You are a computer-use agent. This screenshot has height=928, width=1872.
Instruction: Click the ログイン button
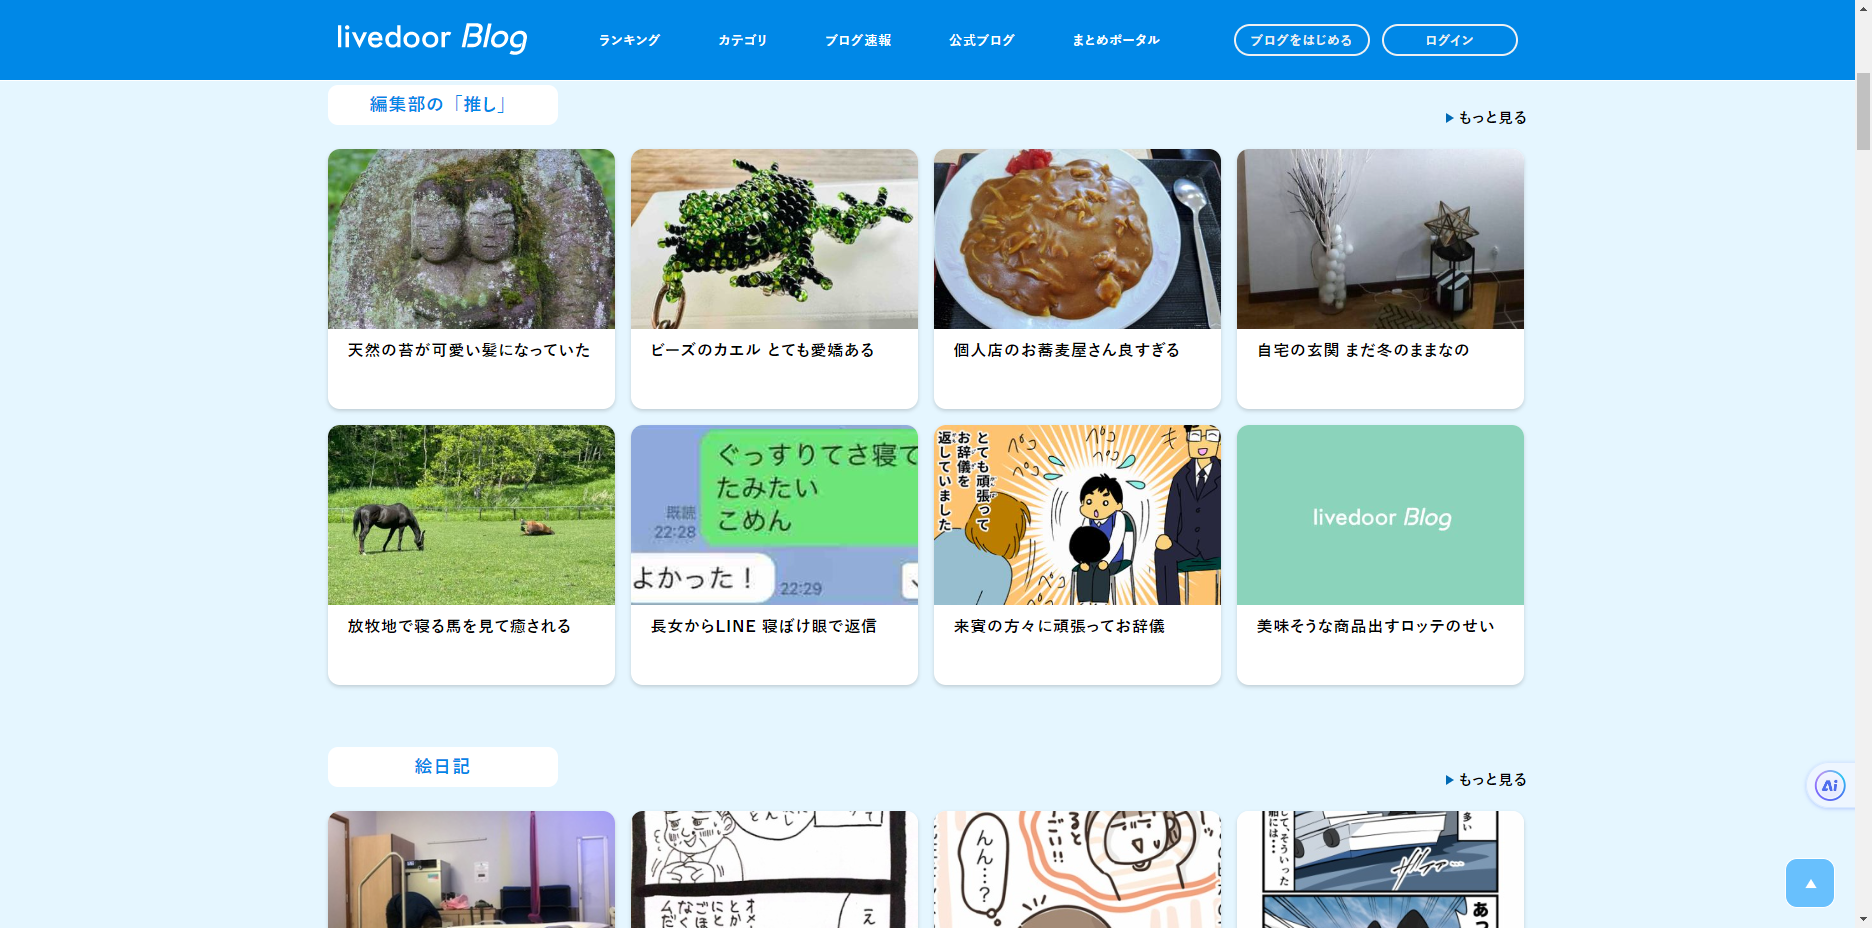point(1450,40)
